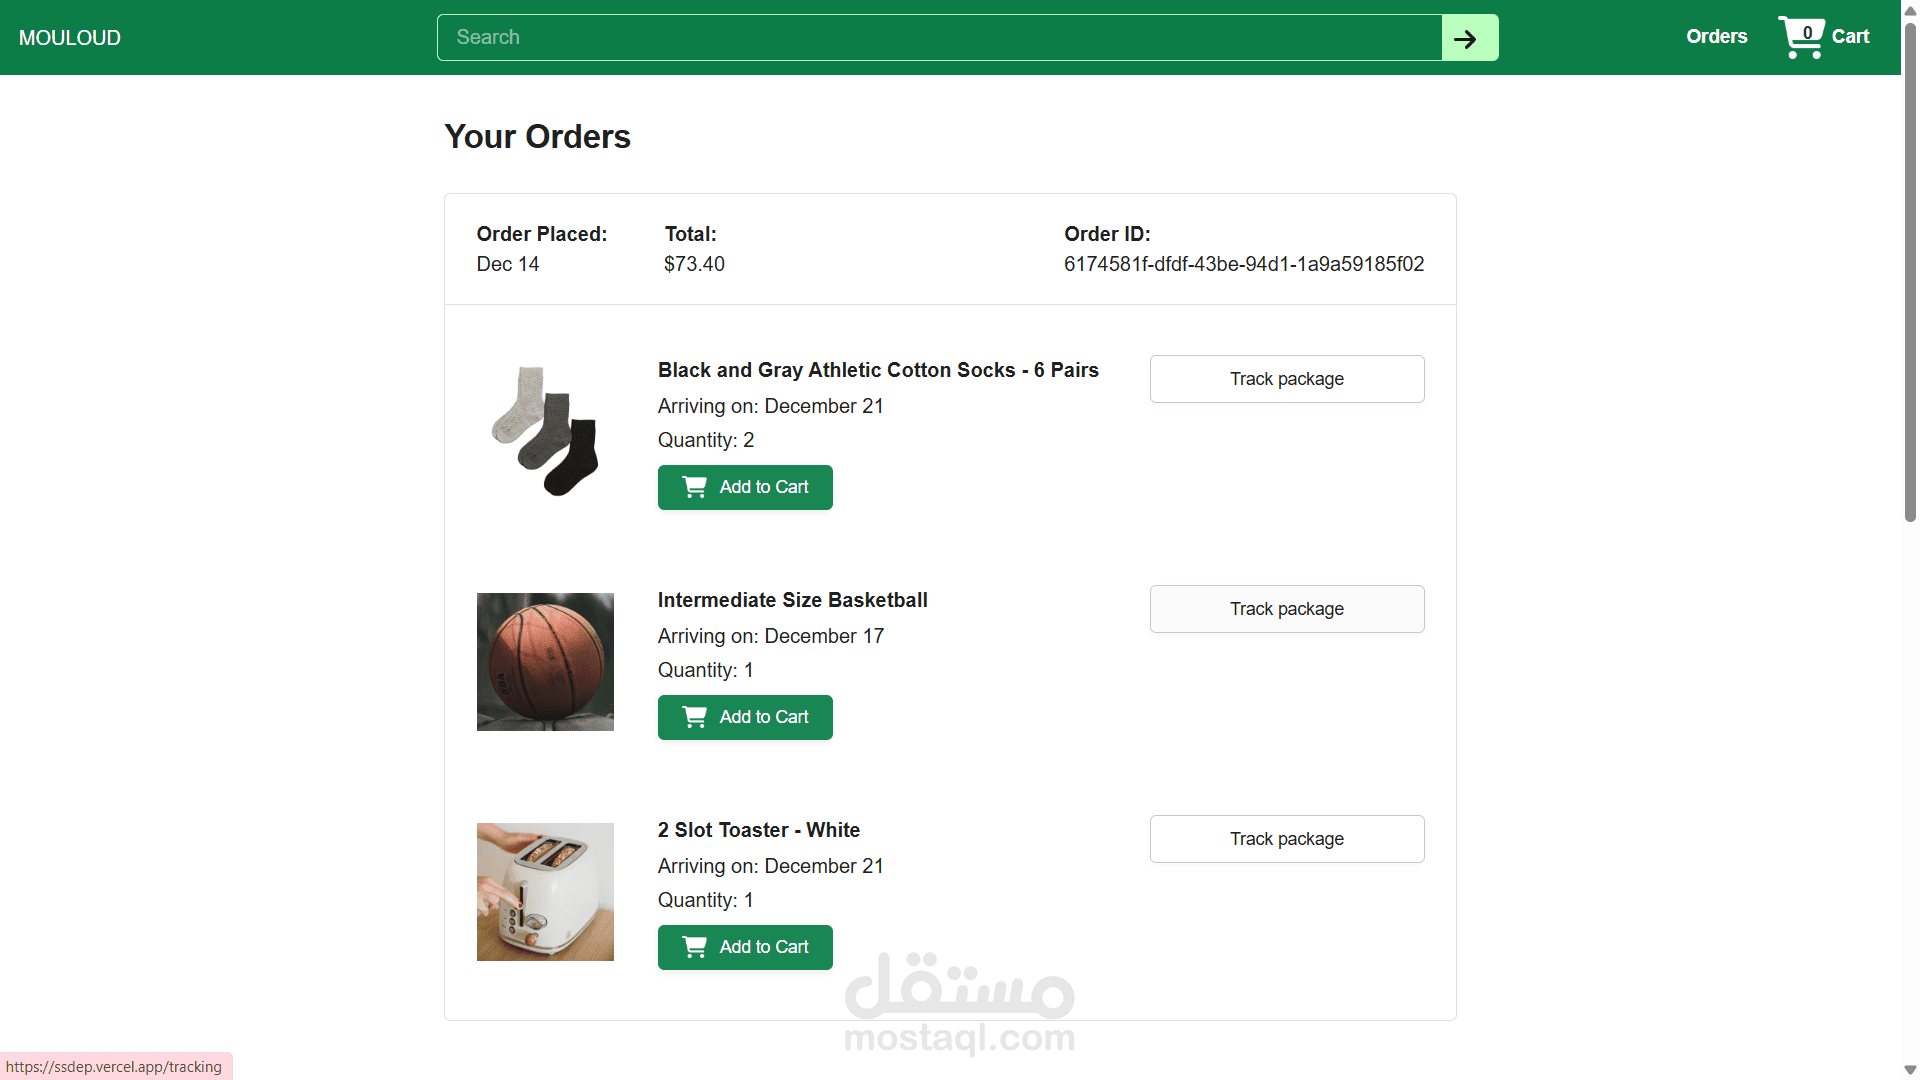Click the order ID value text
This screenshot has width=1920, height=1080.
click(x=1243, y=264)
